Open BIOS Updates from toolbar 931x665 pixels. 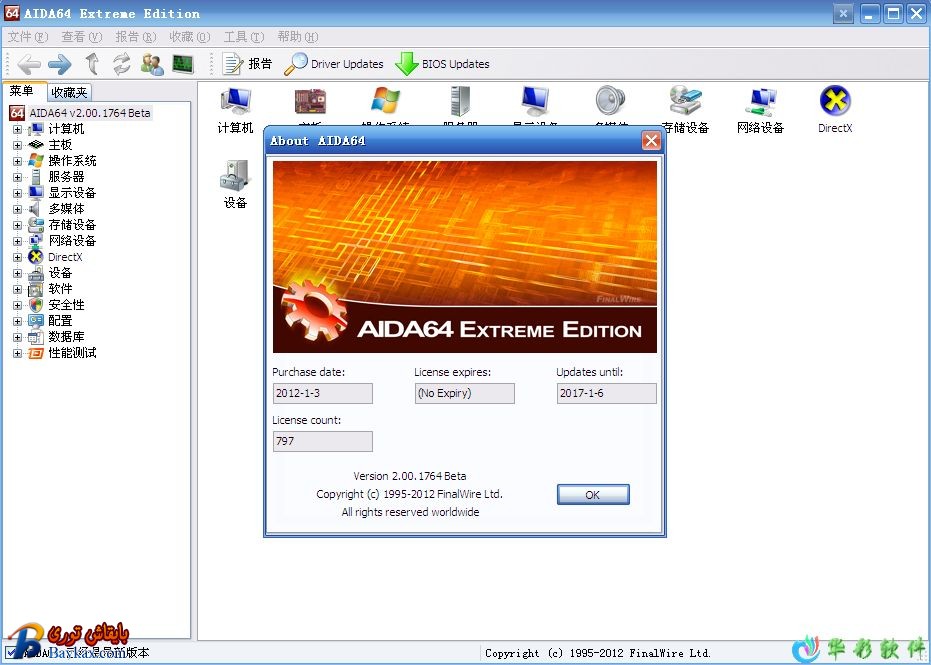coord(442,64)
